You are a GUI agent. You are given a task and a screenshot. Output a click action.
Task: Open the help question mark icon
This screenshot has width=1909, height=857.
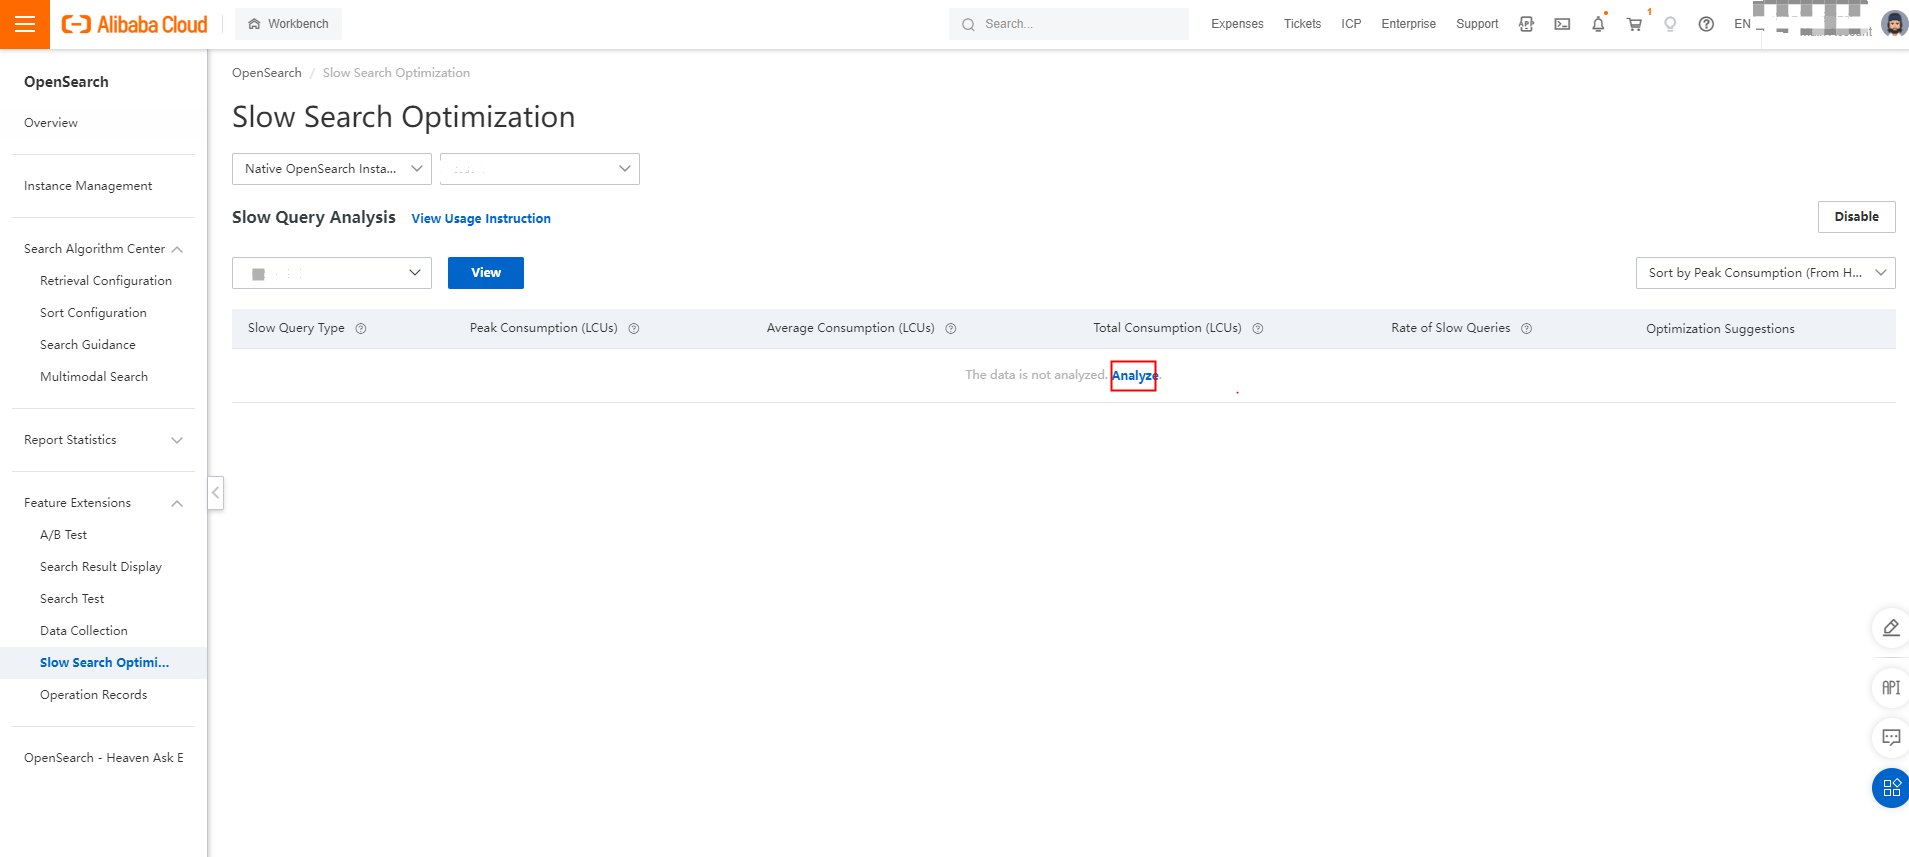pos(1706,24)
